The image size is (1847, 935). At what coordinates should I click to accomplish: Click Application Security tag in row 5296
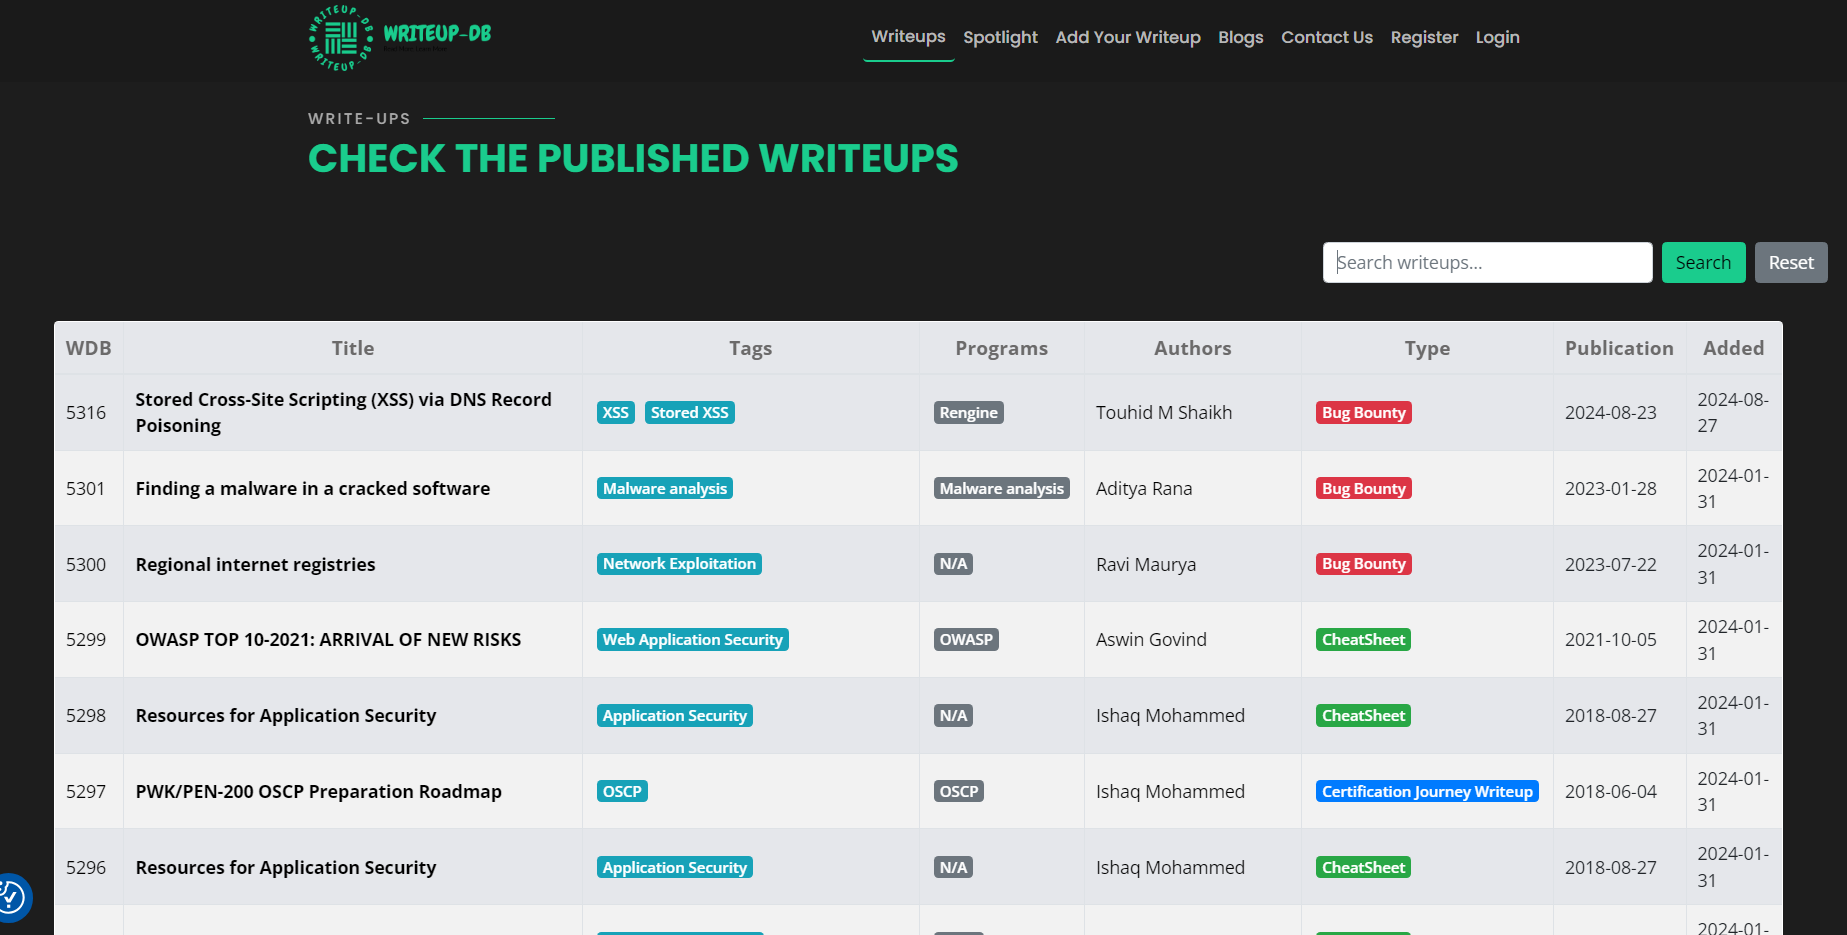point(675,867)
